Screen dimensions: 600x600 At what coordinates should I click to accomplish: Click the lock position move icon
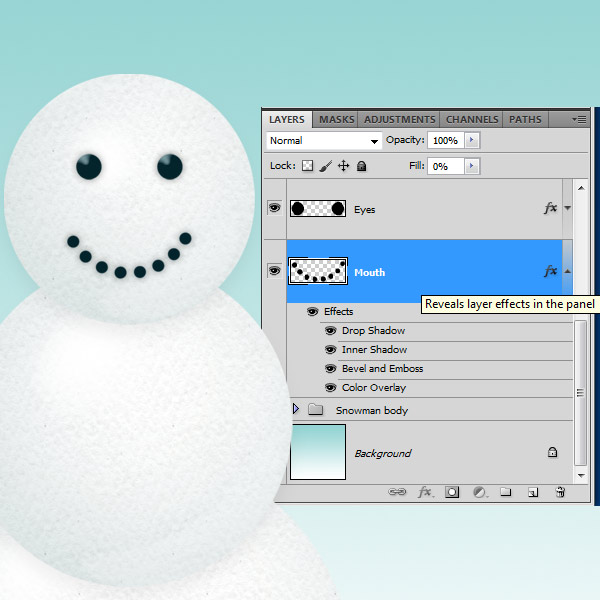click(344, 166)
